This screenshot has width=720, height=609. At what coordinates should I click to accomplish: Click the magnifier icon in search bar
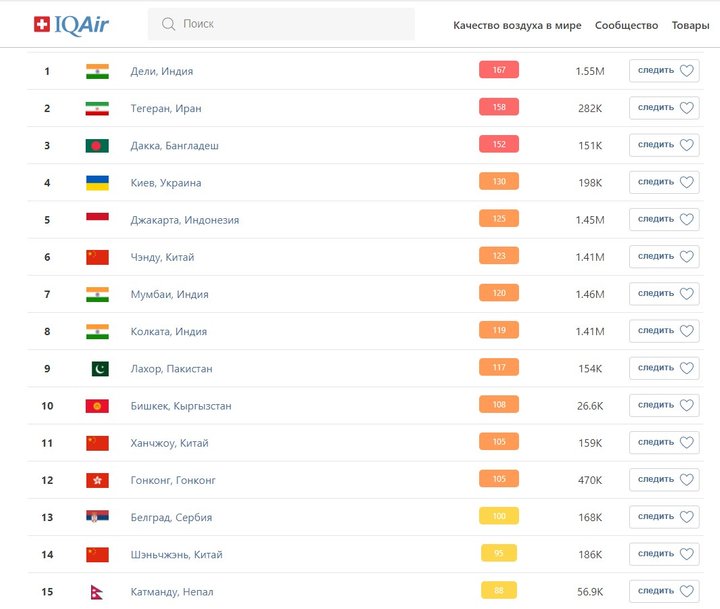168,24
